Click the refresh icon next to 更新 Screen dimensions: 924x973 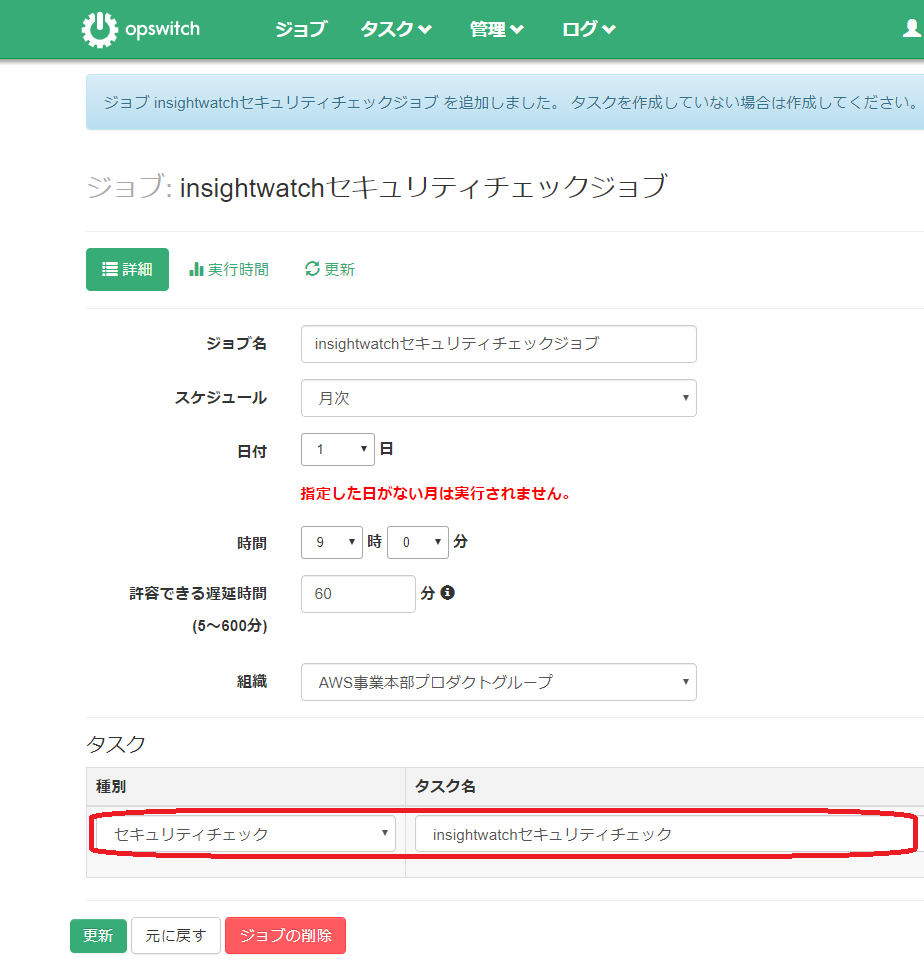[312, 268]
